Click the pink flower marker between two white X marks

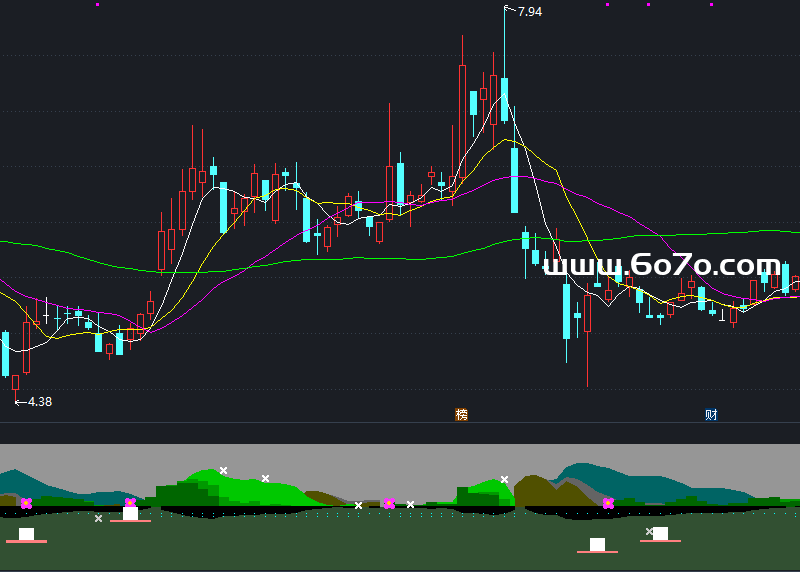(x=388, y=503)
